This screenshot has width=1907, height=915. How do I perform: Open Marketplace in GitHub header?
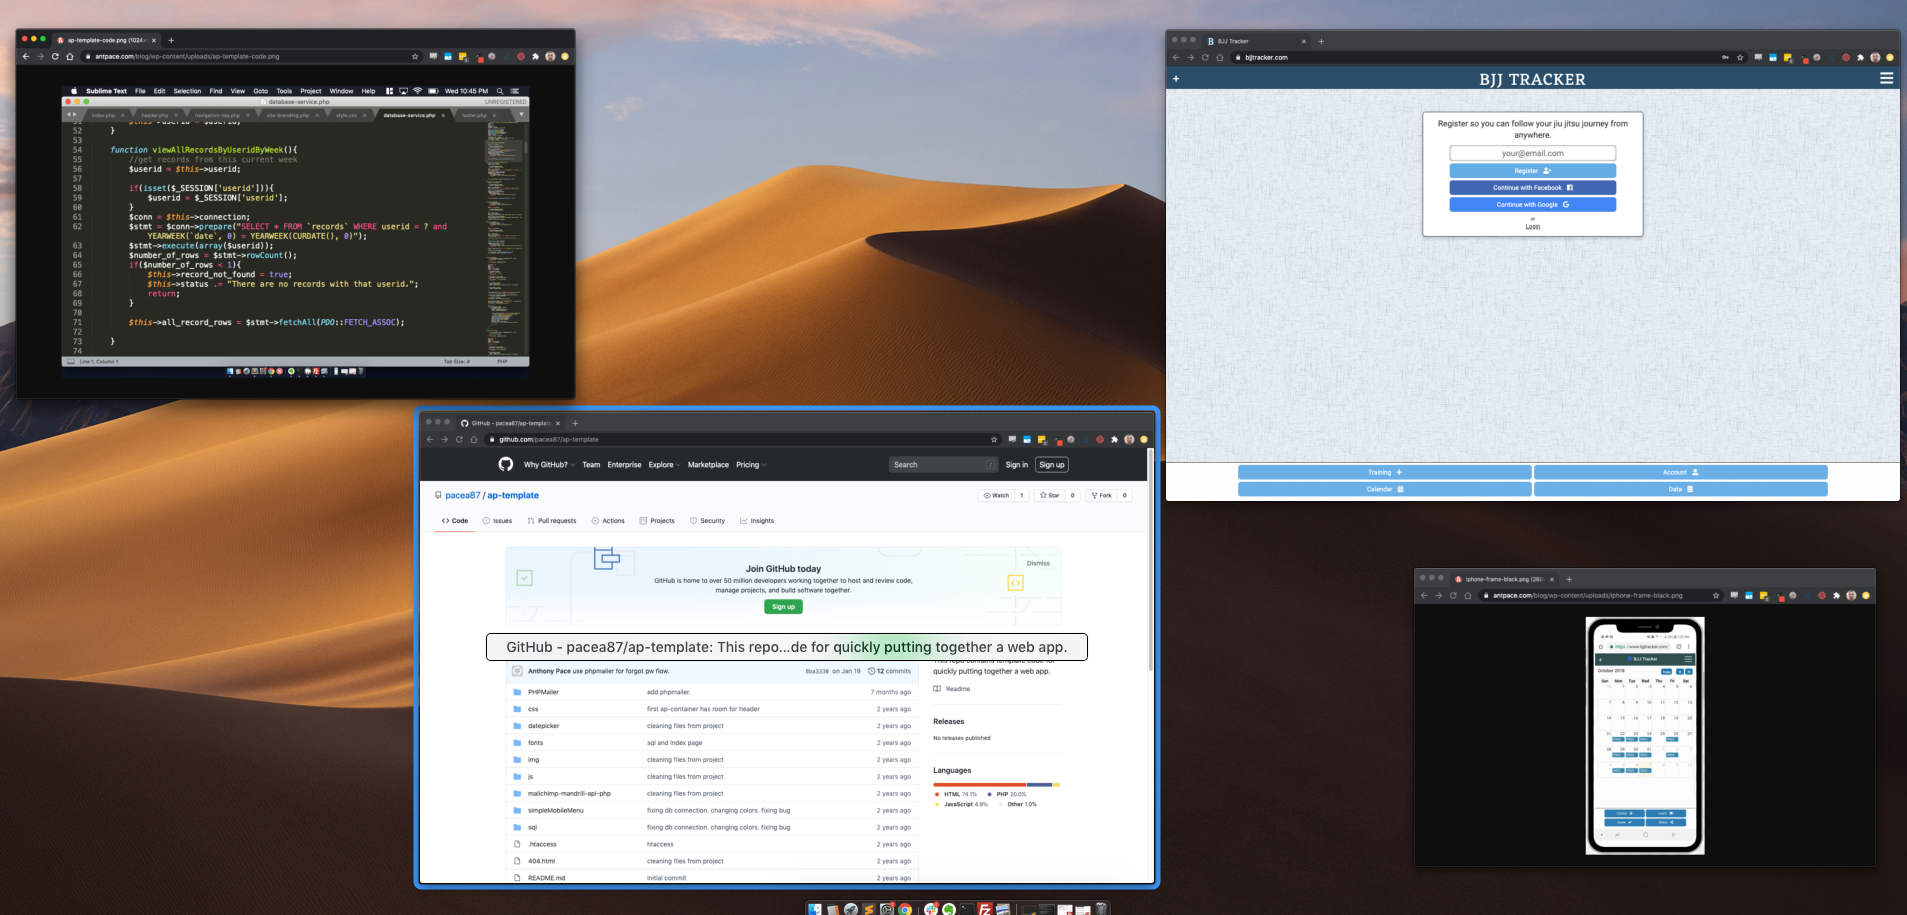708,465
